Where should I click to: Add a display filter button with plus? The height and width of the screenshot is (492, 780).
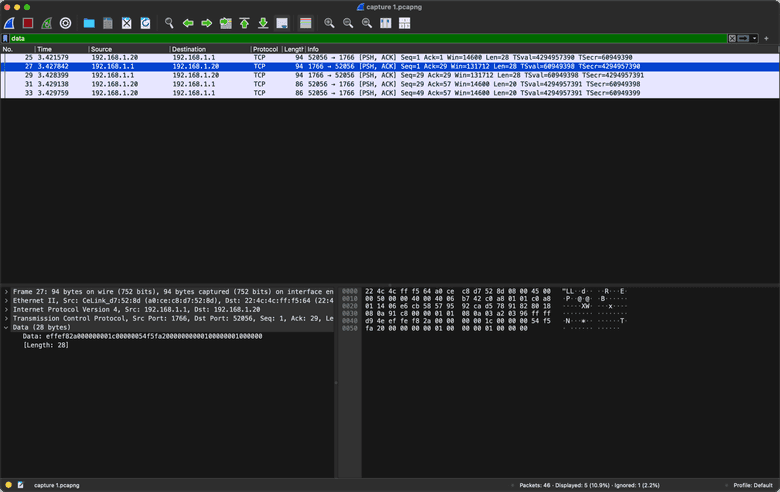[766, 38]
